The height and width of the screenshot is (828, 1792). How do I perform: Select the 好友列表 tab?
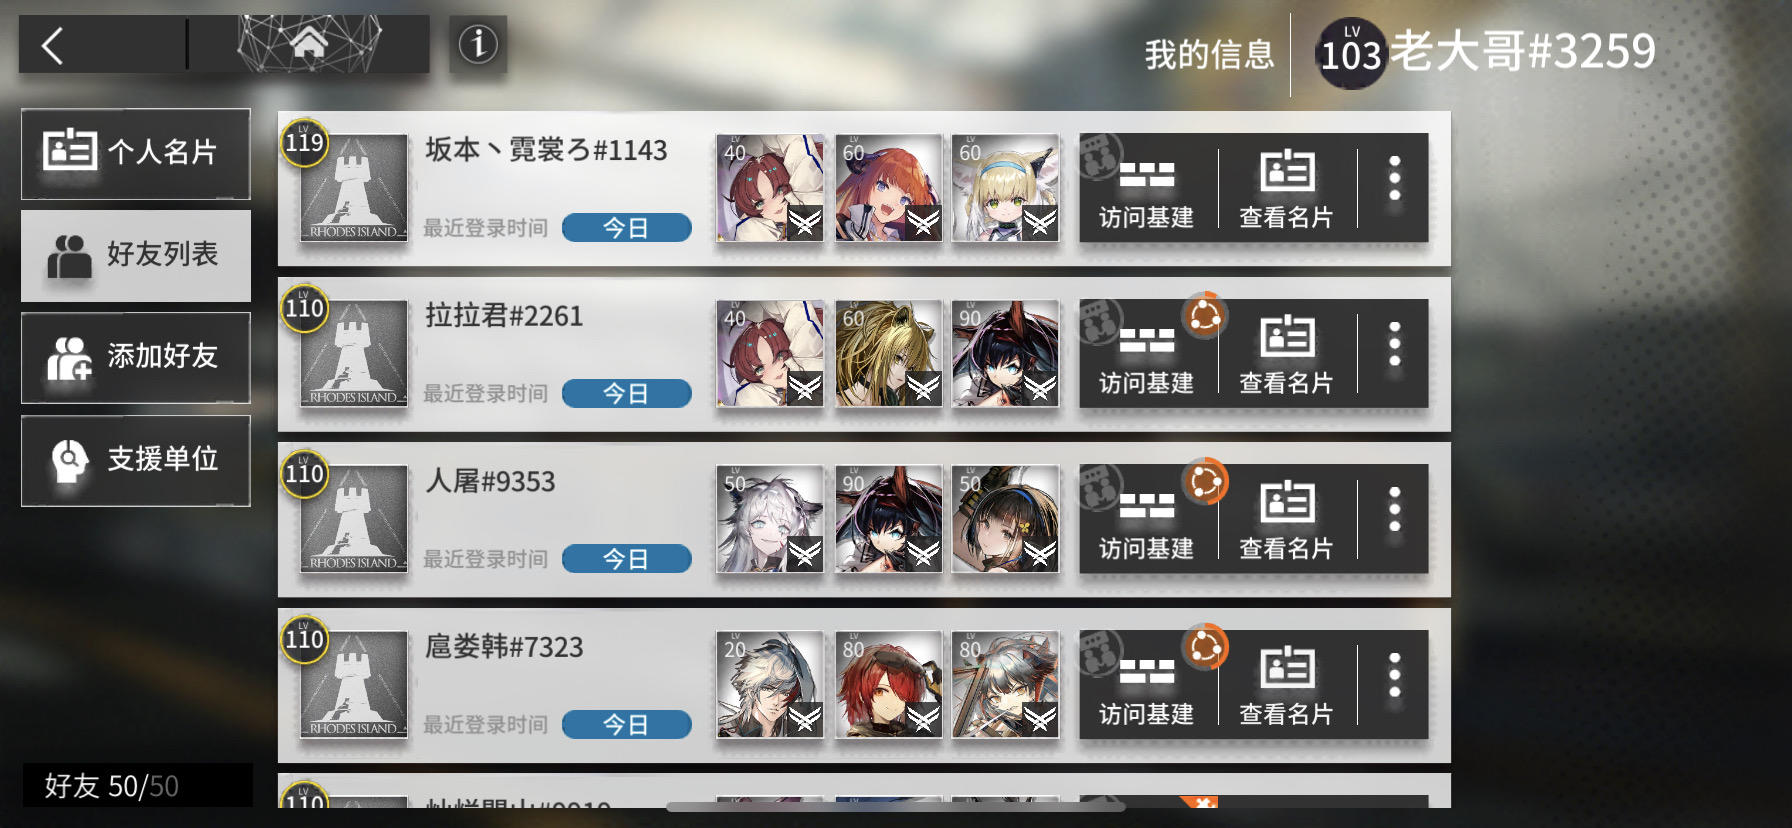point(136,255)
